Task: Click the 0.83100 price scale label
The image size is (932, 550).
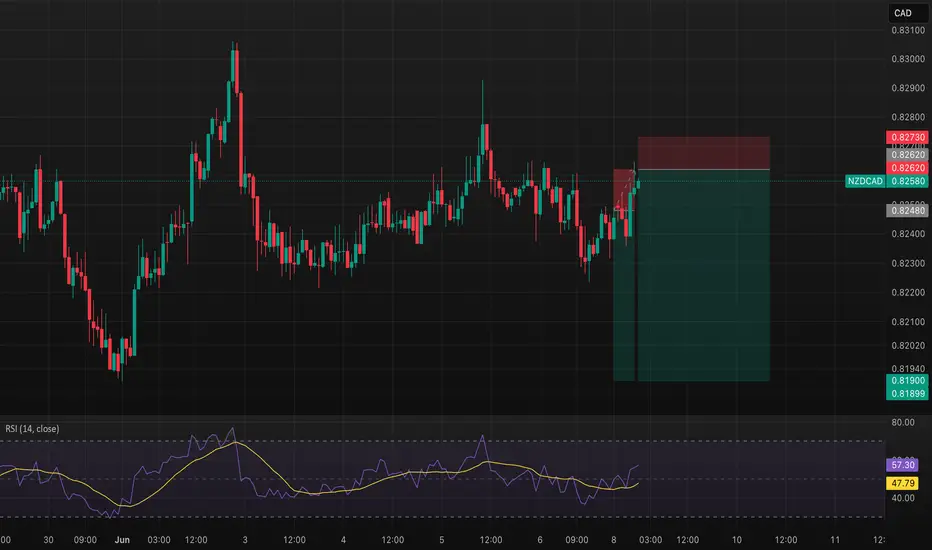Action: [908, 30]
